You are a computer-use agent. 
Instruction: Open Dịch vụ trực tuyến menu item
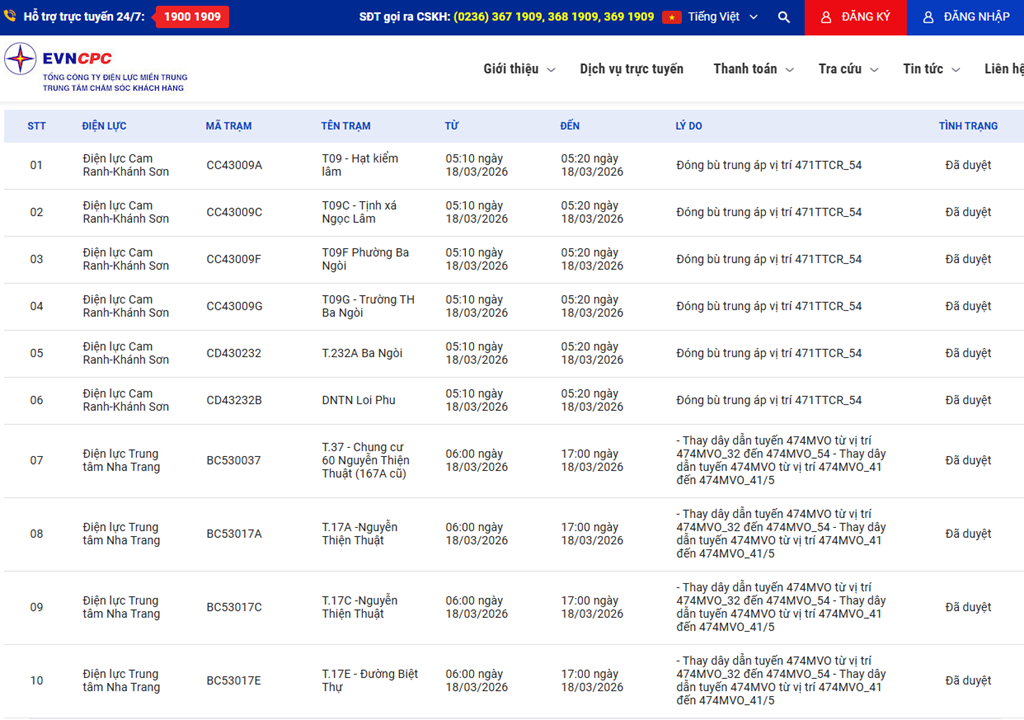tap(631, 69)
